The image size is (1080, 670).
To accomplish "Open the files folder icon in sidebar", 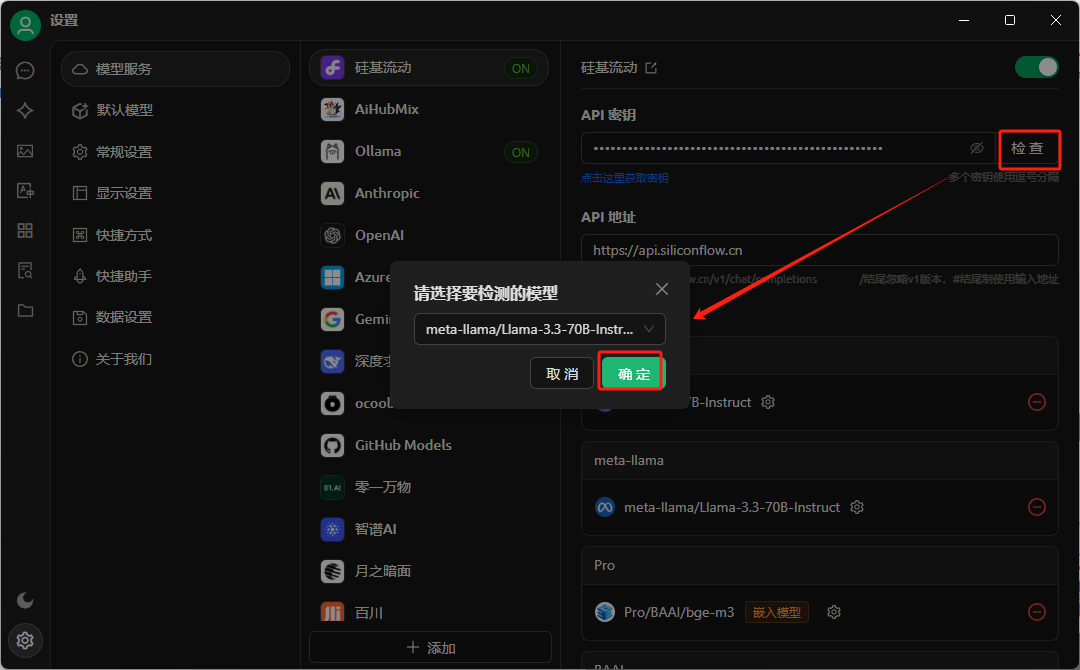I will [25, 311].
